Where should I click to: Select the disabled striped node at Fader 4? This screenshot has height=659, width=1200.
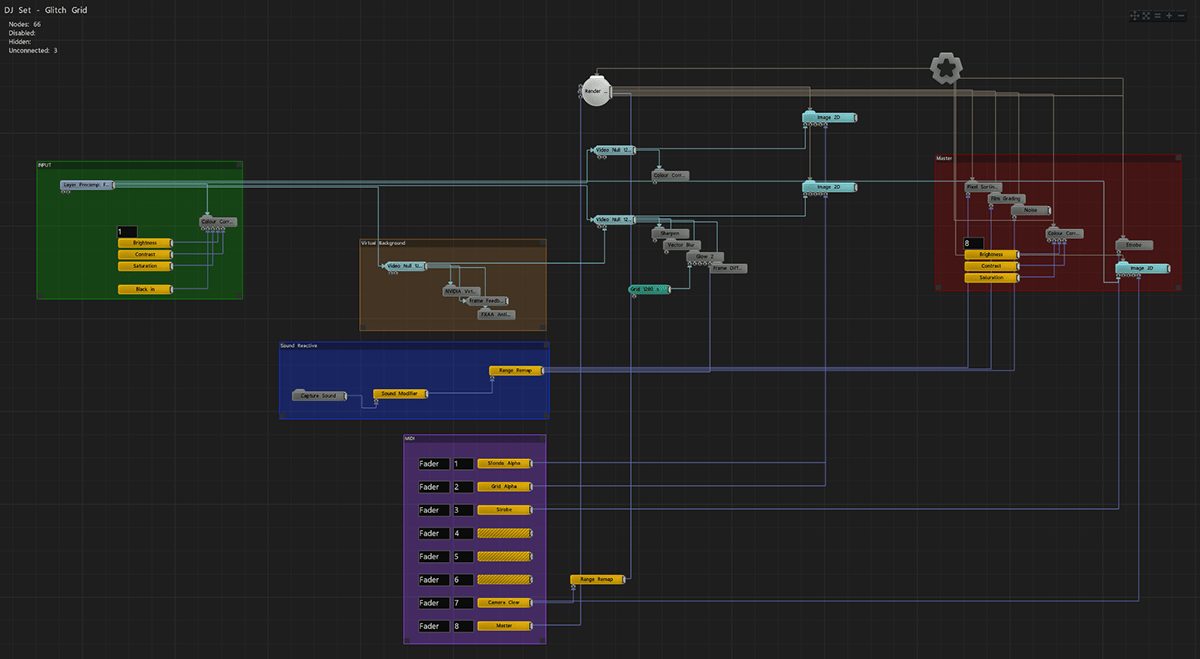(505, 533)
